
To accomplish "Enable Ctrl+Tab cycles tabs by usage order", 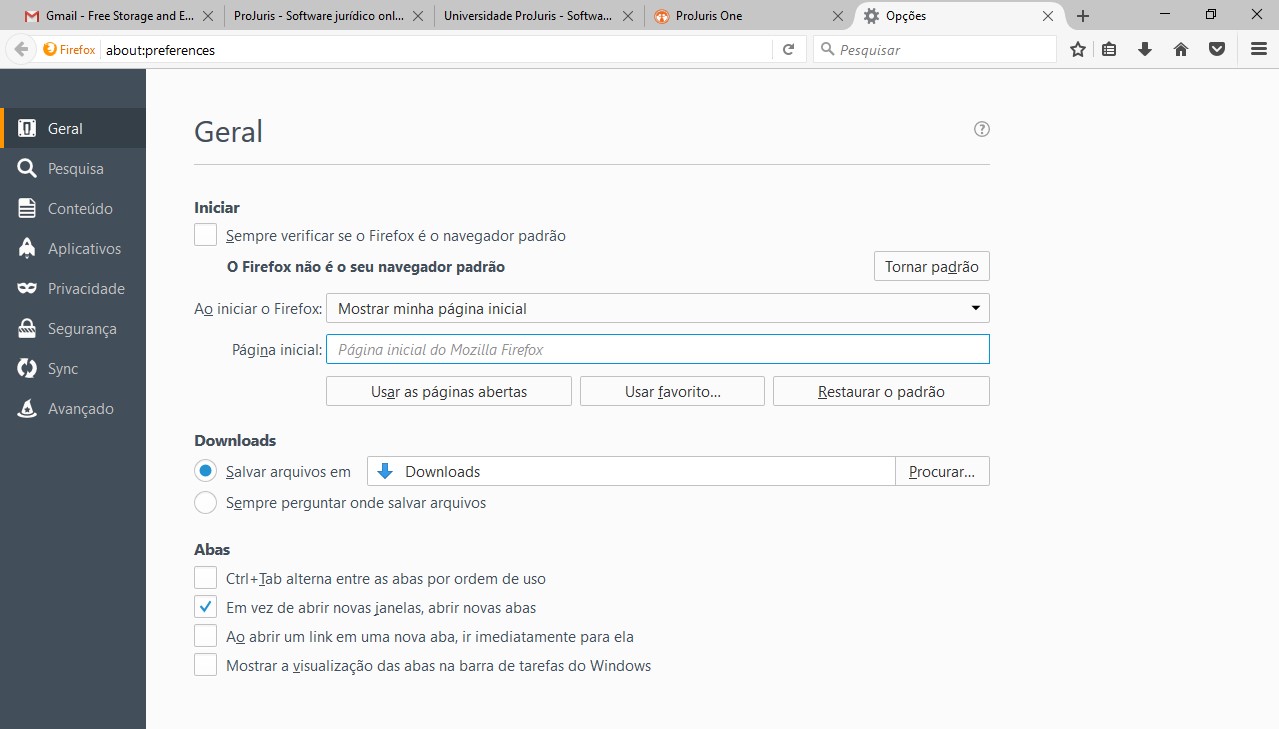I will pyautogui.click(x=206, y=578).
